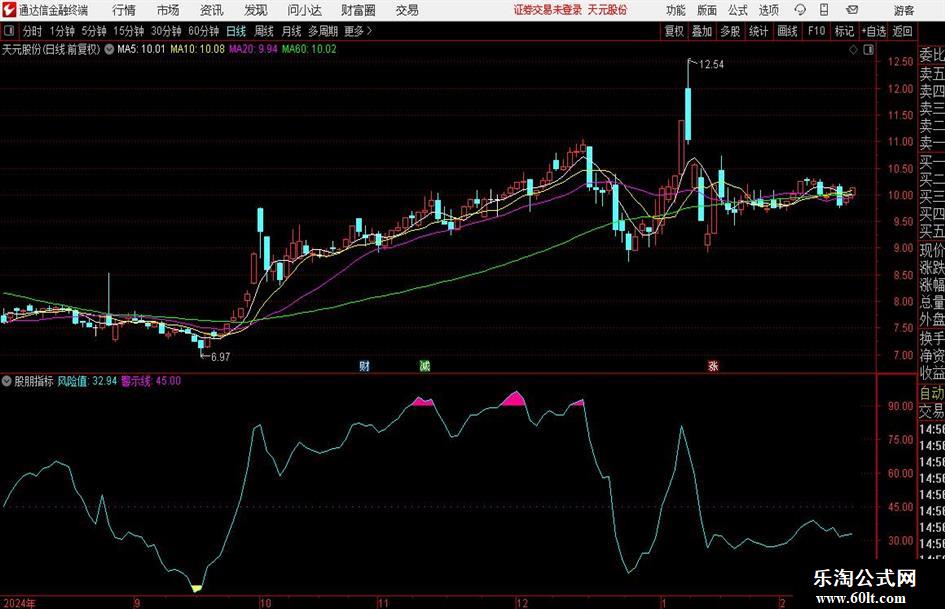Open the F10 company info button
This screenshot has height=609, width=945.
point(817,31)
